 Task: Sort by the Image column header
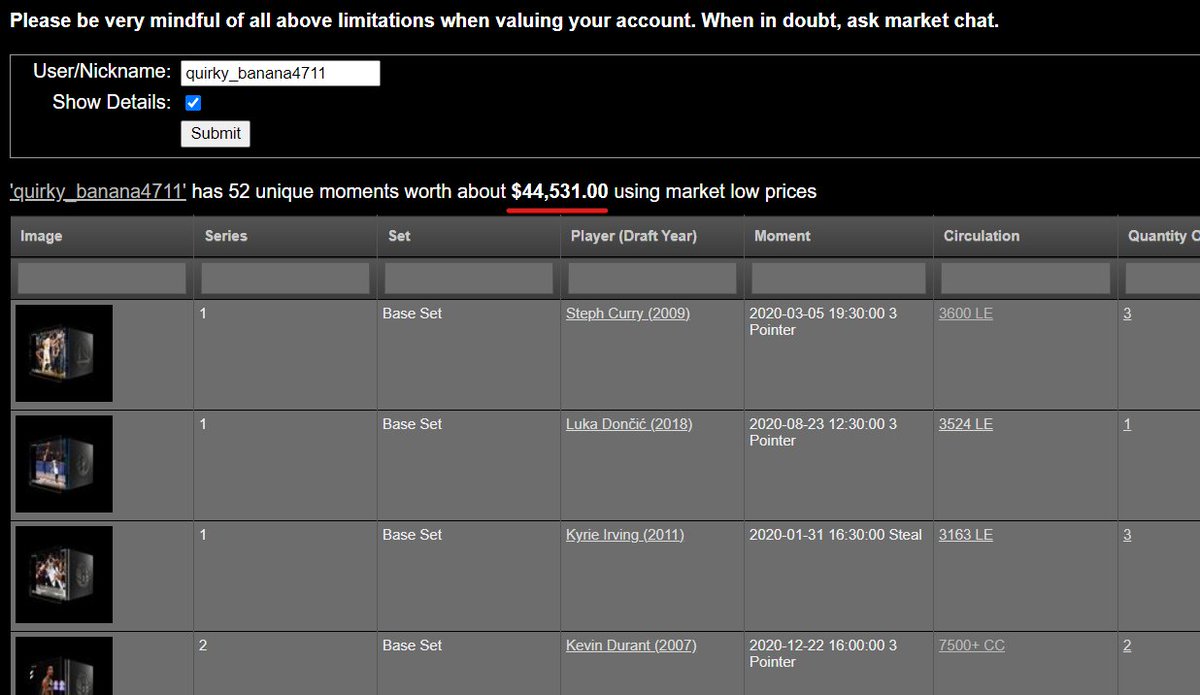(101, 236)
